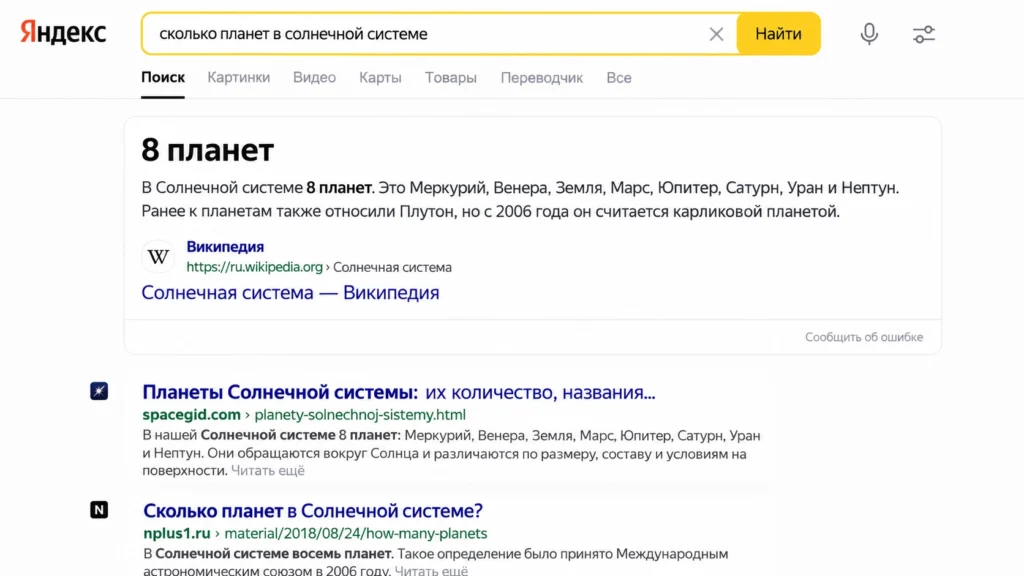Open the https://ru.wikipedia.org URL link
This screenshot has width=1024, height=576.
255,267
